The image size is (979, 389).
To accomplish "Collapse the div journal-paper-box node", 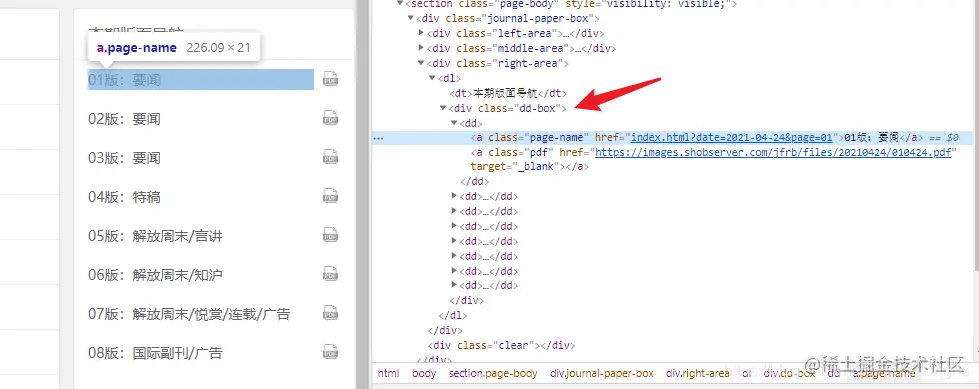I will [x=411, y=18].
